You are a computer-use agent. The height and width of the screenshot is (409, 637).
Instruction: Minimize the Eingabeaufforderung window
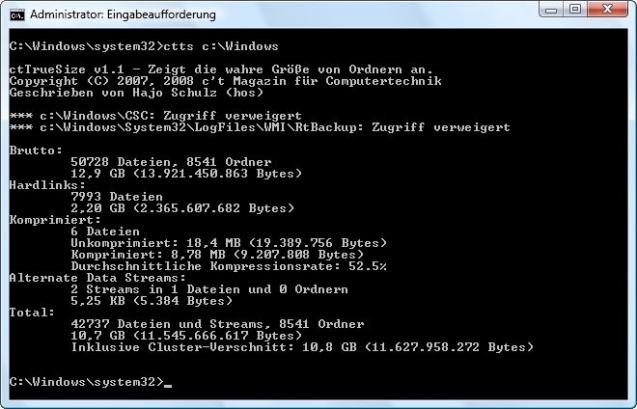552,9
